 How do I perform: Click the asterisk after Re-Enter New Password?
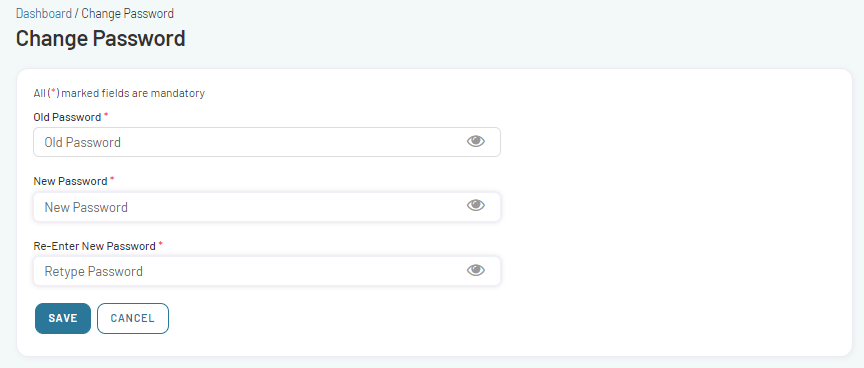pyautogui.click(x=160, y=244)
